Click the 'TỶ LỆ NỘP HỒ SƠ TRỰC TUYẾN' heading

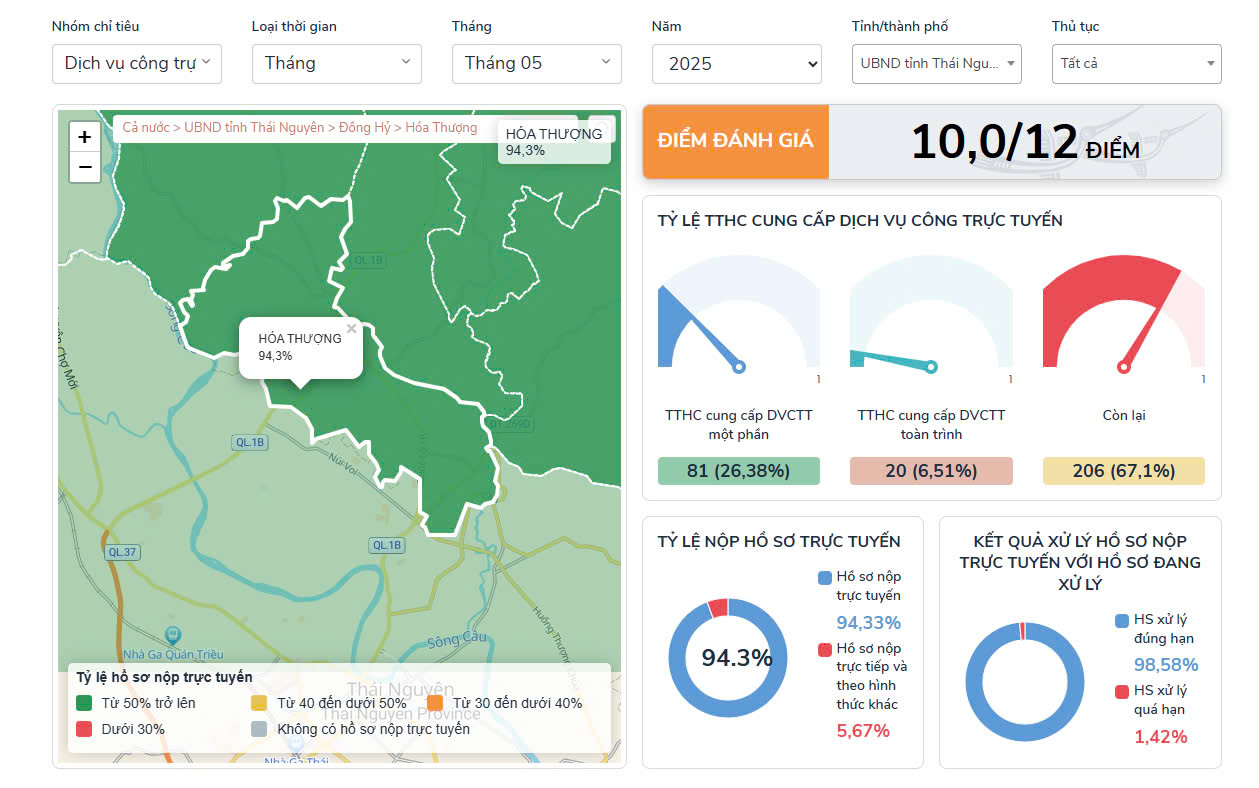[779, 542]
